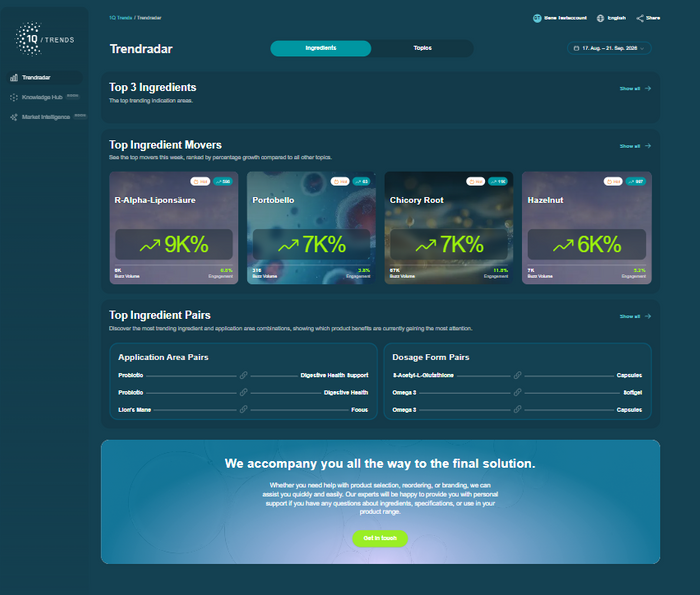Screen dimensions: 700x595
Task: Click the Get in touch button
Action: (x=380, y=538)
